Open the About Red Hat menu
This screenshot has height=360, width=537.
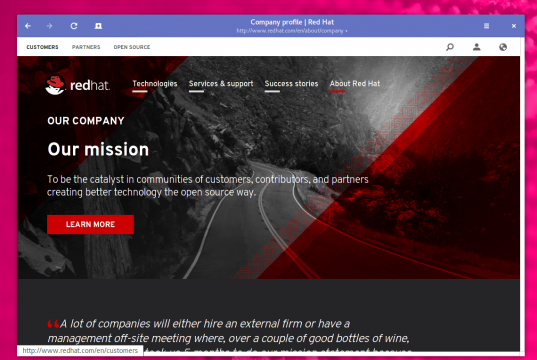(355, 84)
